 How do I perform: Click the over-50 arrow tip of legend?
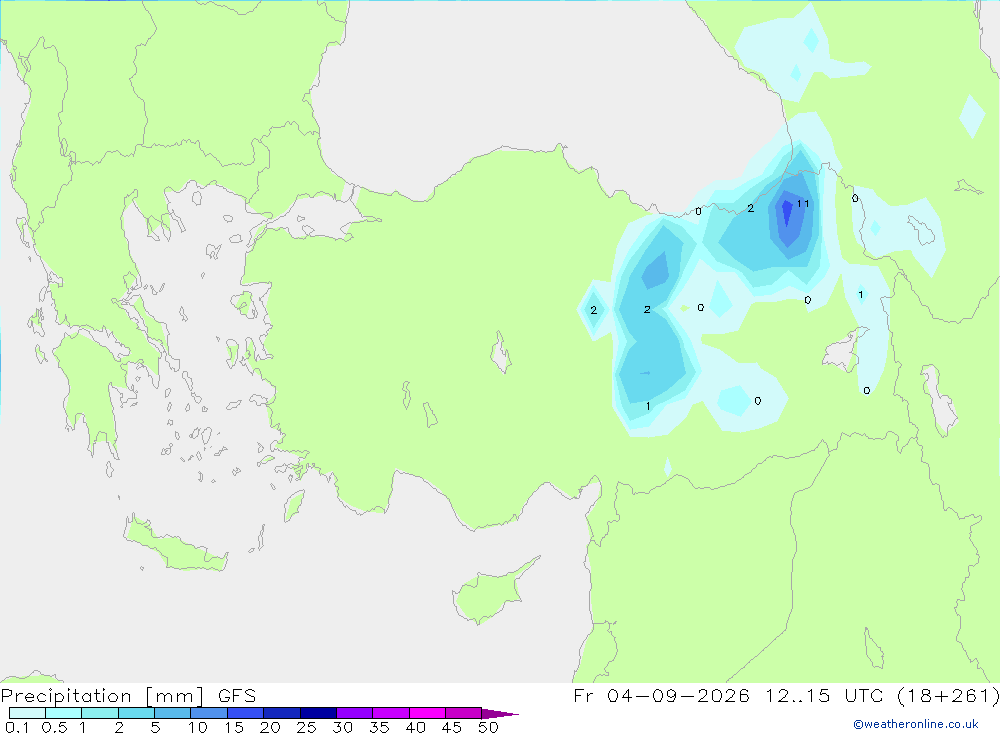(x=500, y=713)
